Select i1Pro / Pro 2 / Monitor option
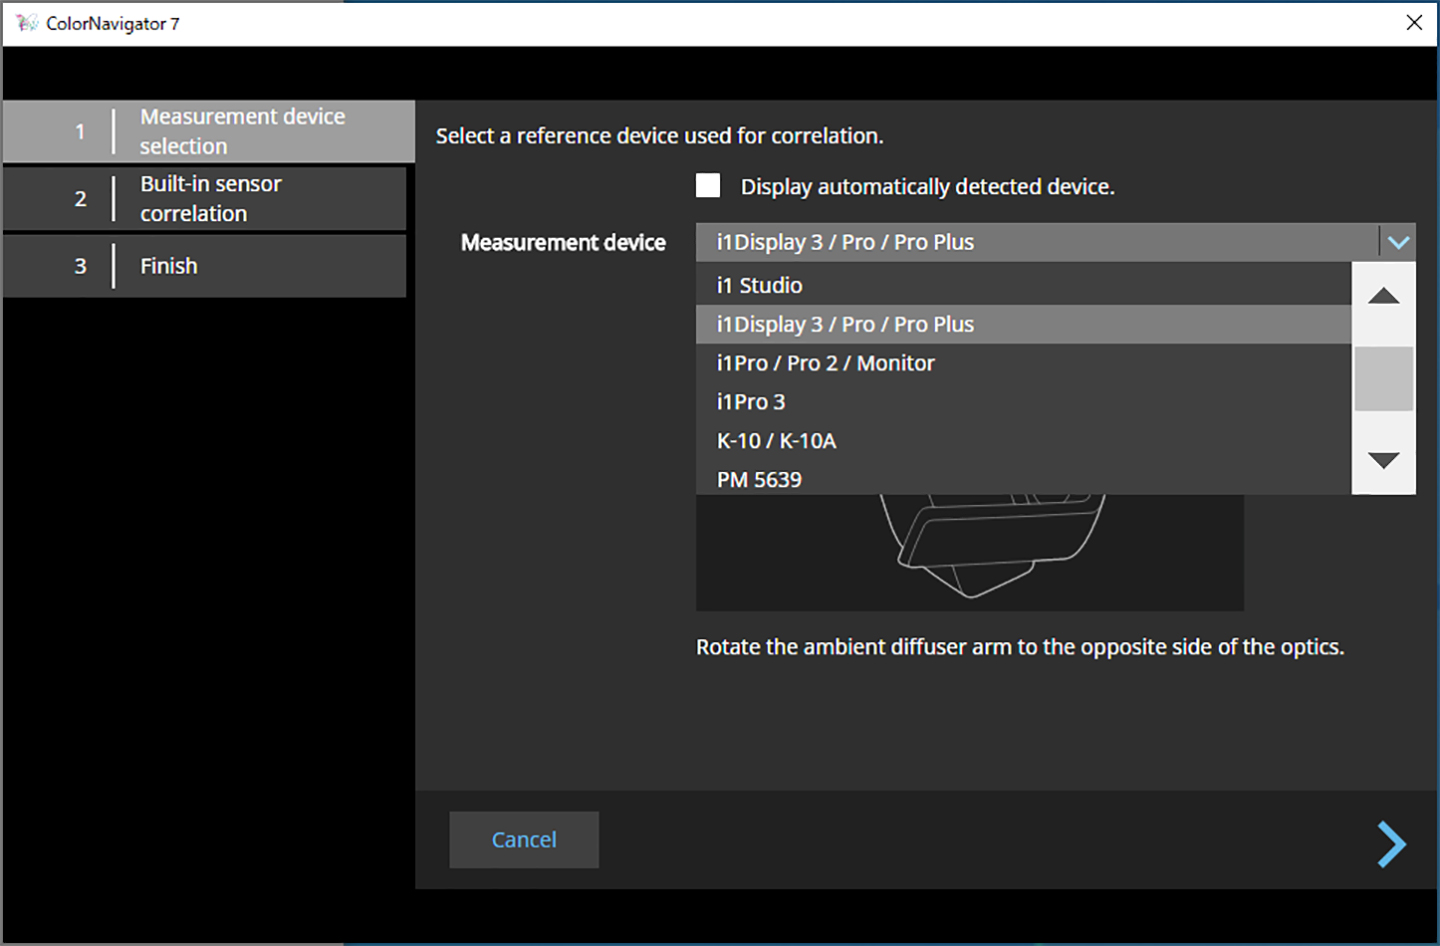 point(1023,363)
